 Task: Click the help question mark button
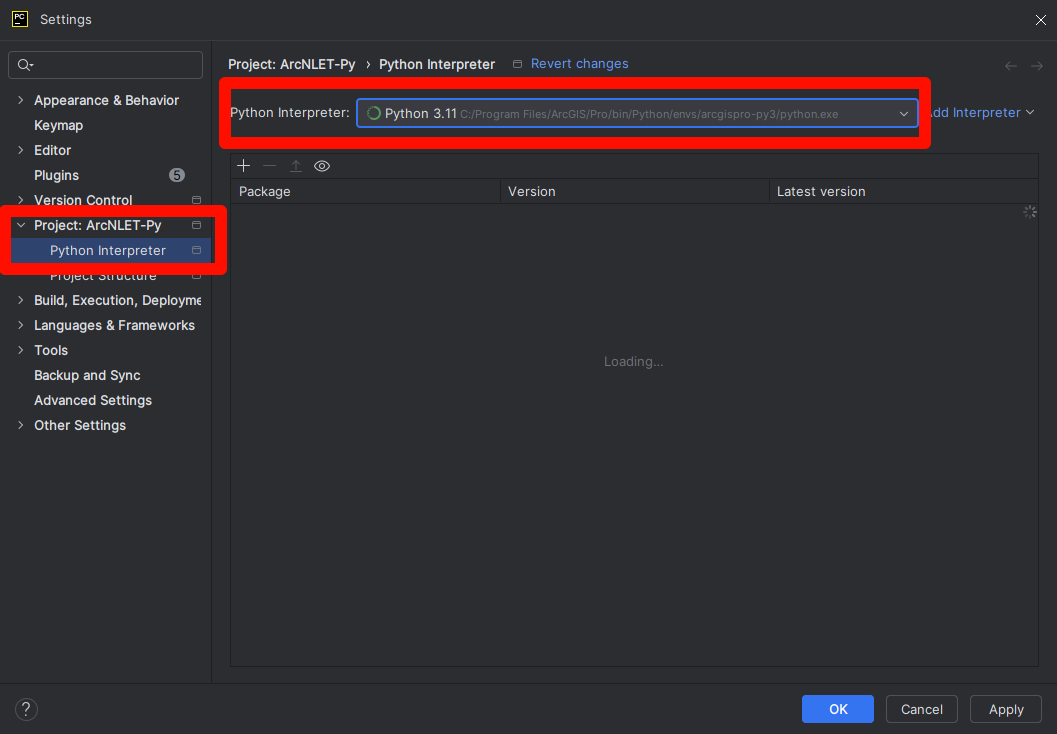(x=26, y=709)
